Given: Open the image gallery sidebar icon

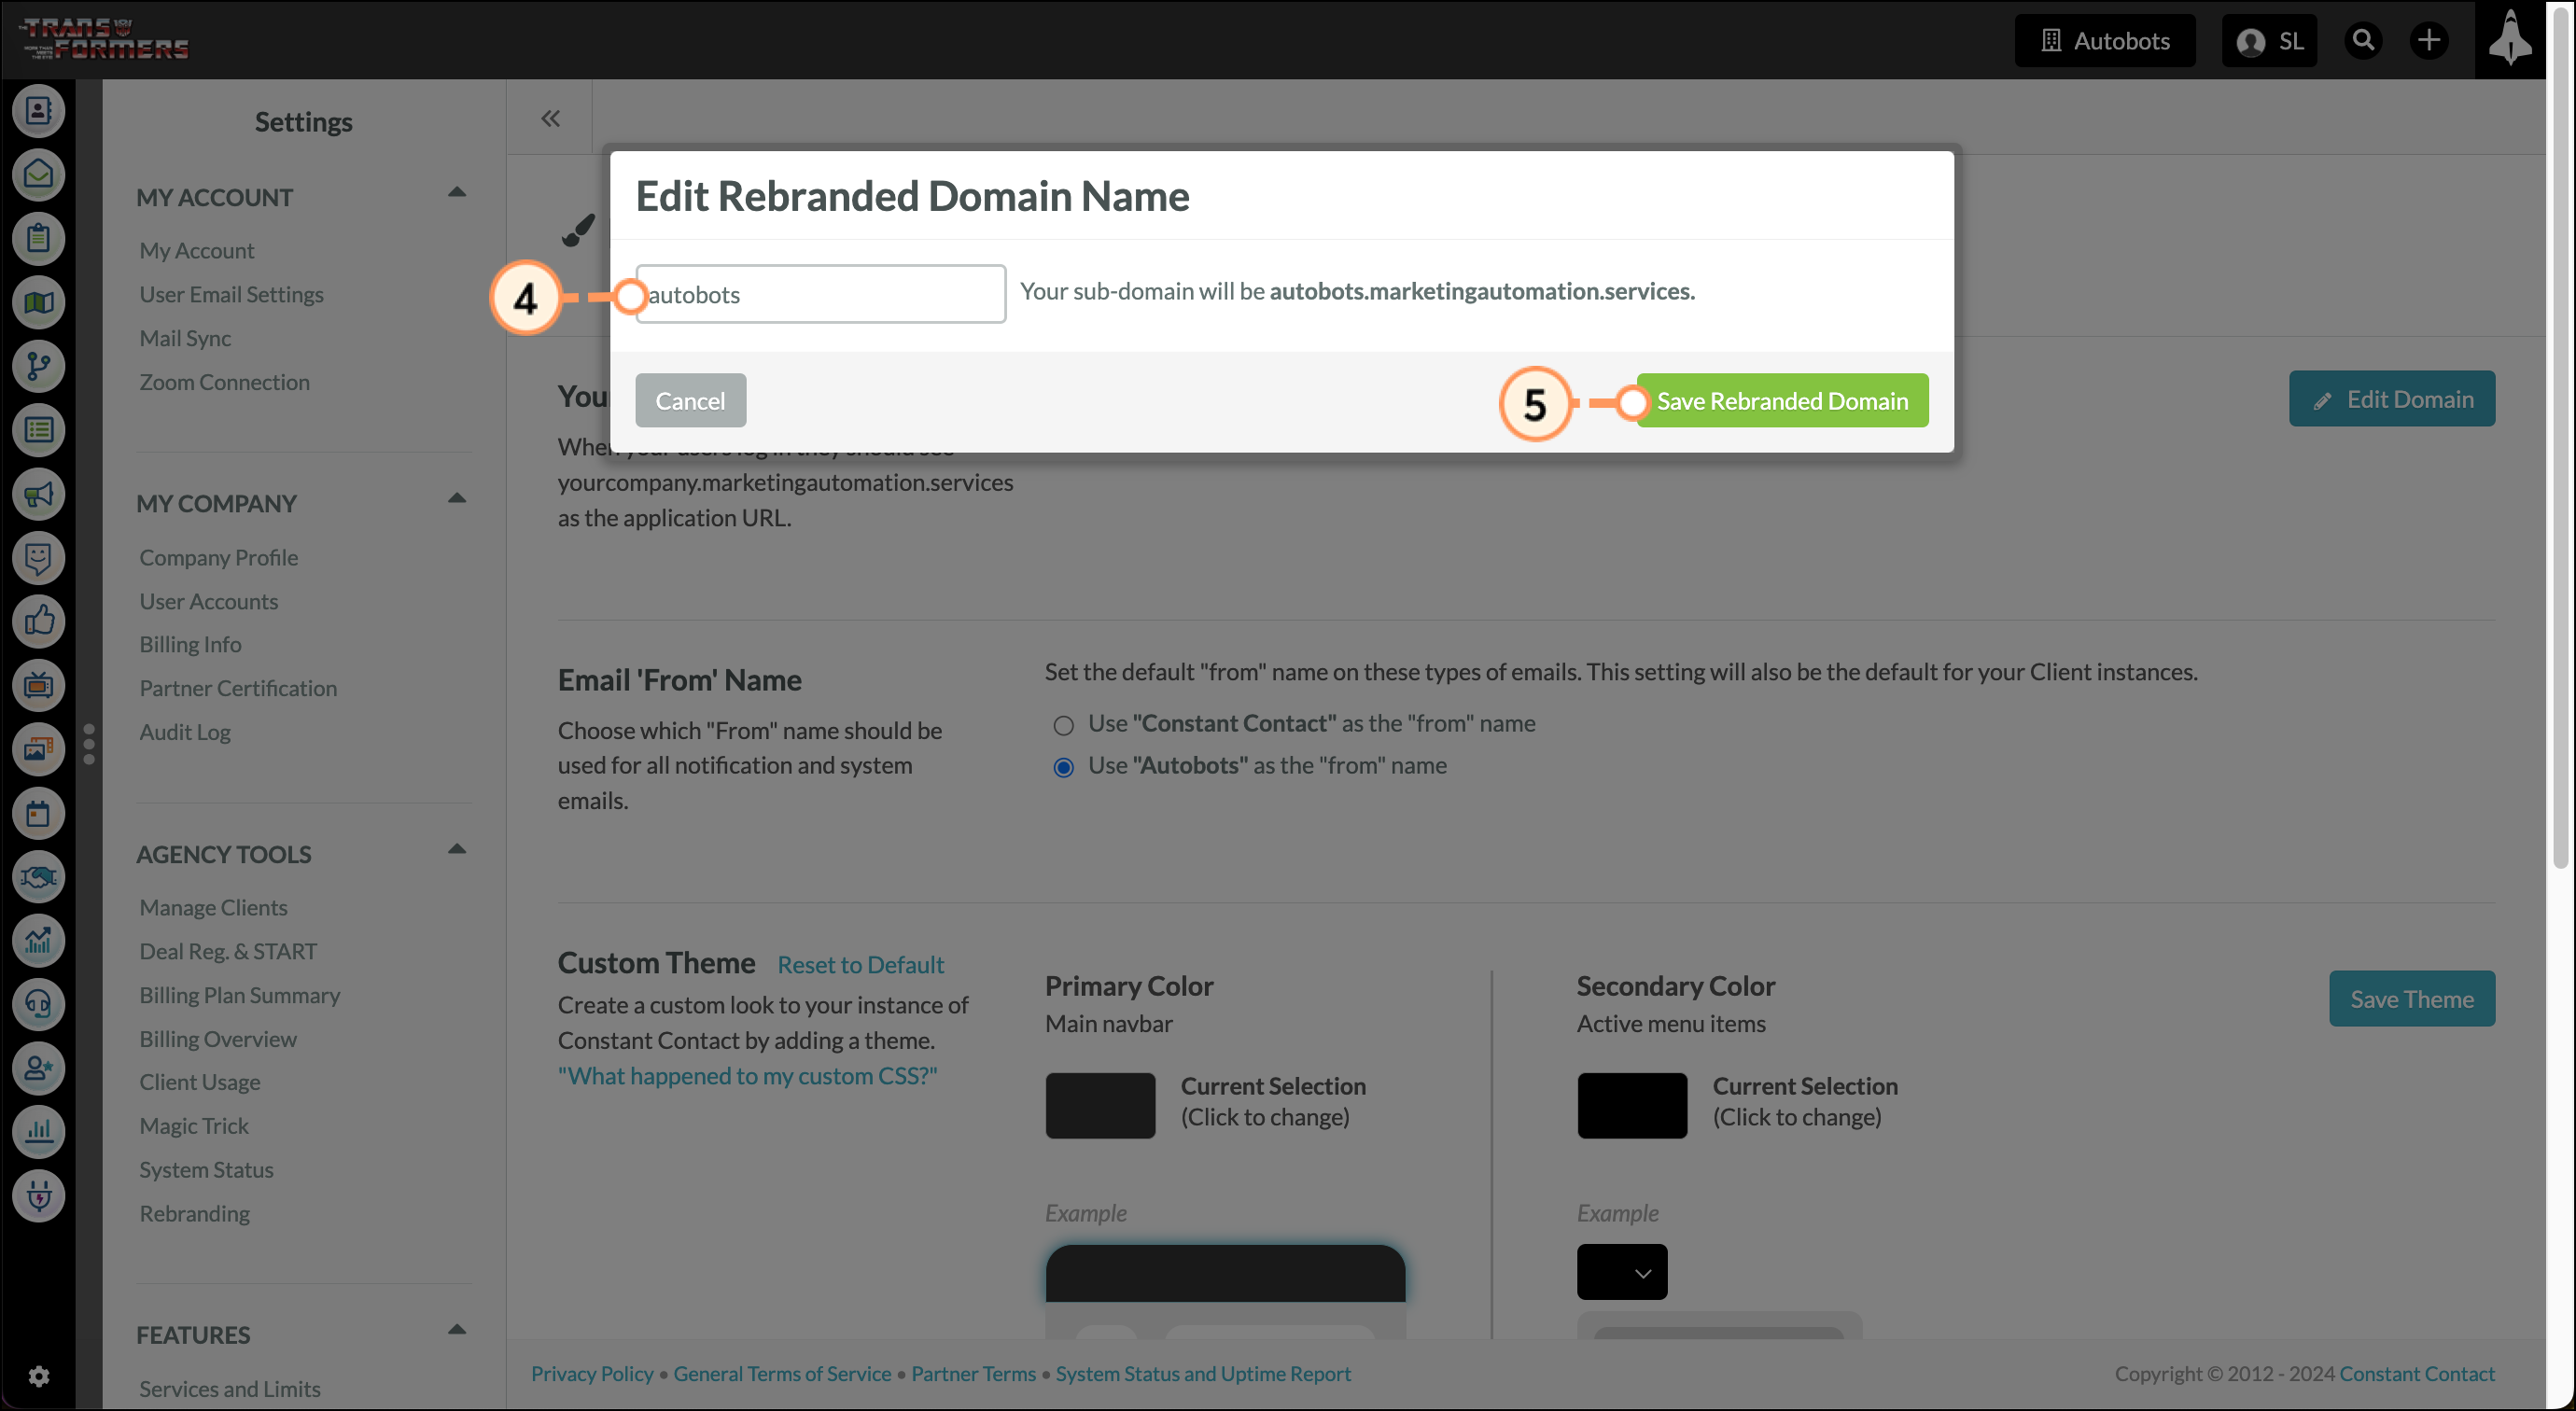Looking at the screenshot, I should pyautogui.click(x=38, y=749).
